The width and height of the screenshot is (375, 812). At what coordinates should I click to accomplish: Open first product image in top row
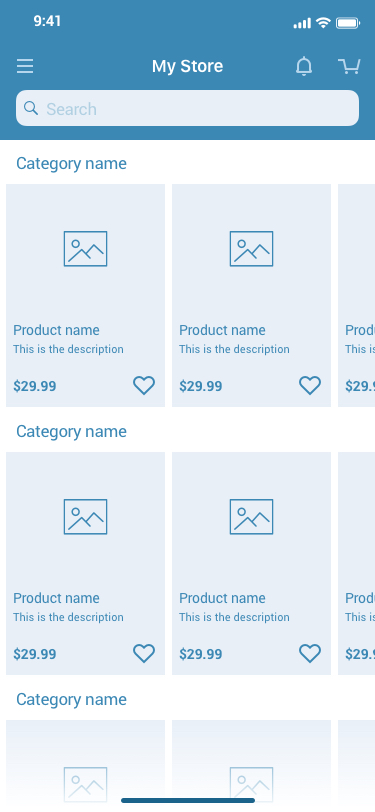point(85,249)
